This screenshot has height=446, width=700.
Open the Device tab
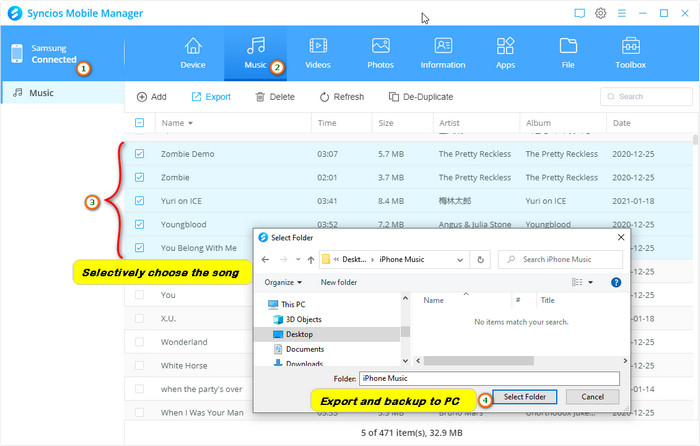click(193, 54)
